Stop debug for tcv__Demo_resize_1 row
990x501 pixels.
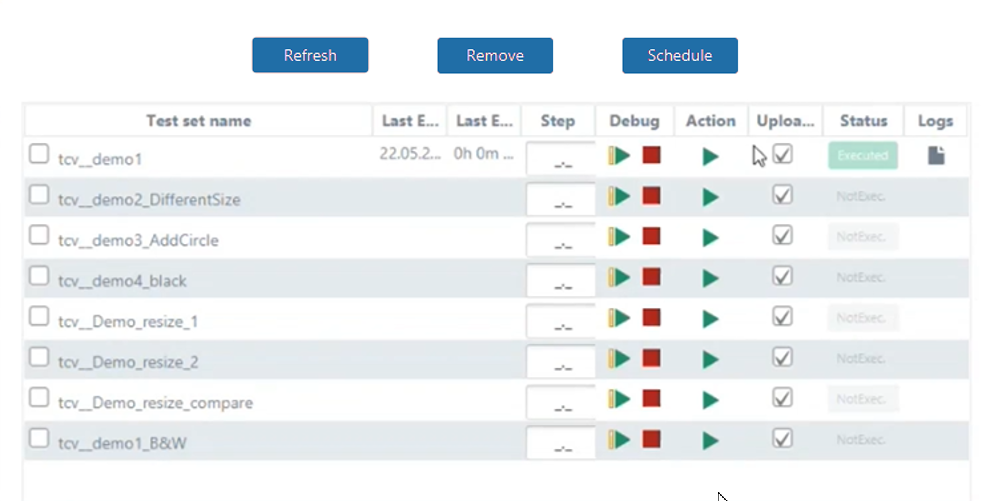[x=652, y=318]
